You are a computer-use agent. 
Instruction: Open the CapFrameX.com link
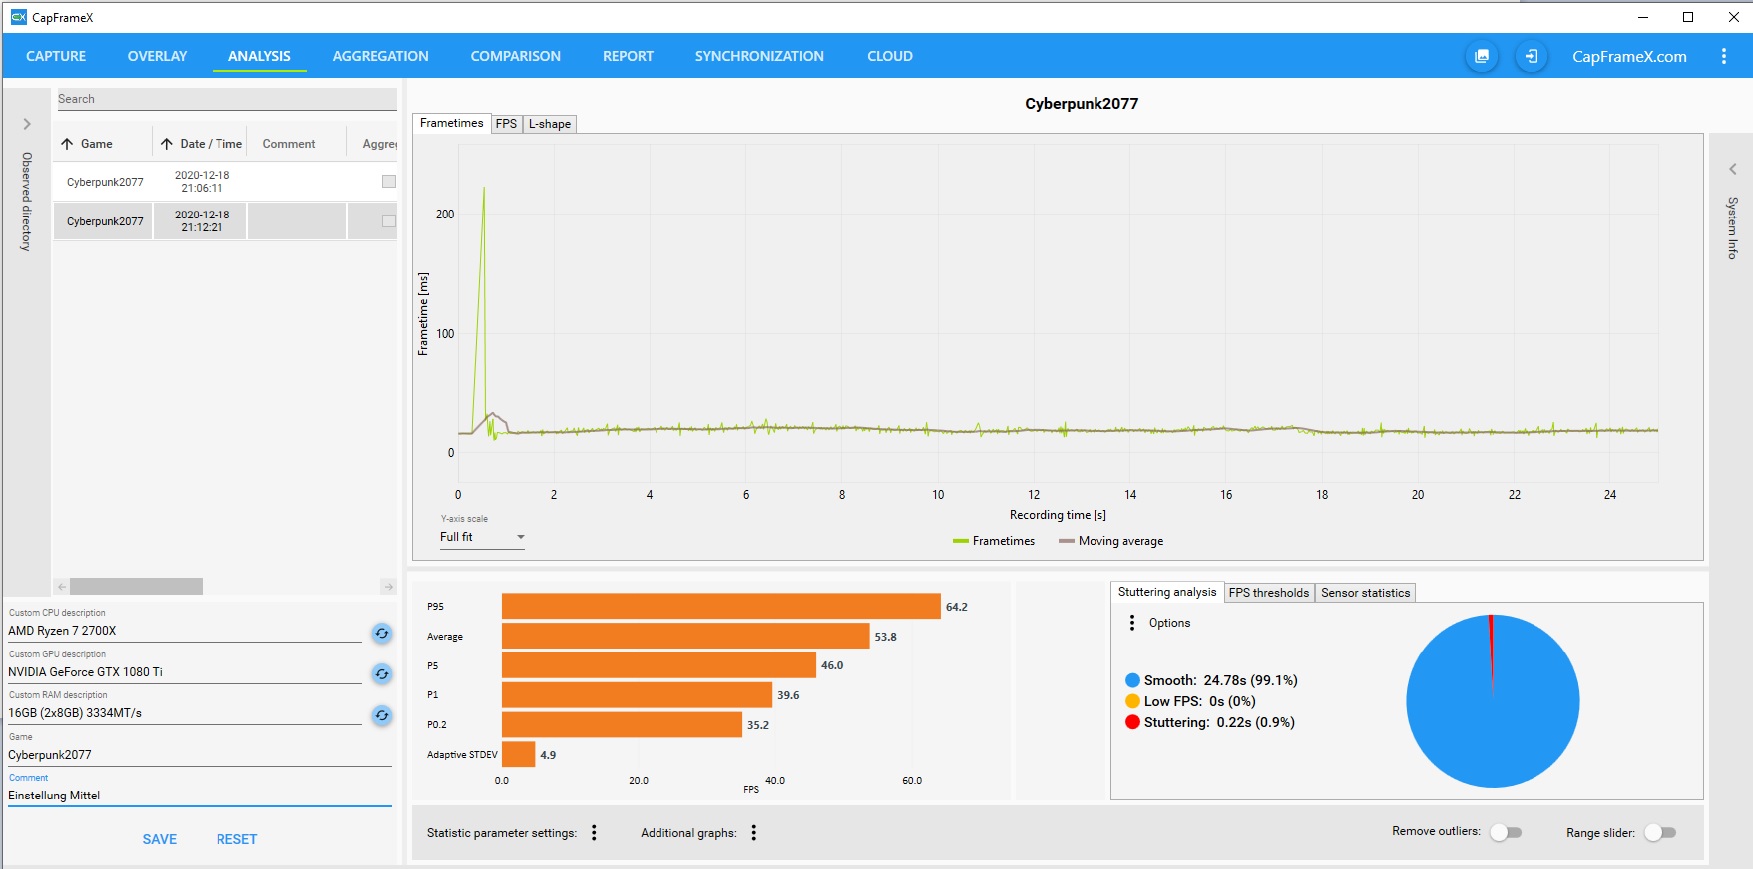pyautogui.click(x=1629, y=56)
